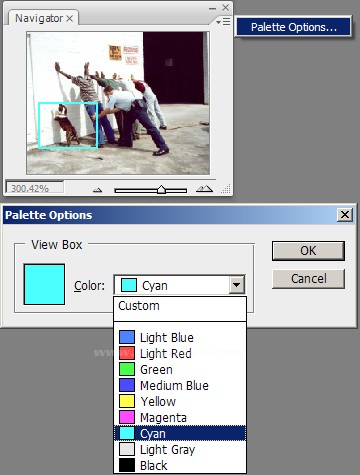The height and width of the screenshot is (475, 360).
Task: Click the 300.42% zoom percentage field
Action: pos(35,188)
